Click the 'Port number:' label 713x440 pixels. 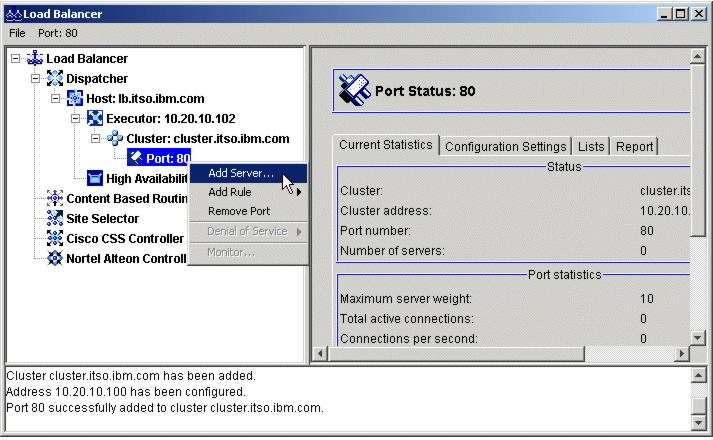click(375, 231)
